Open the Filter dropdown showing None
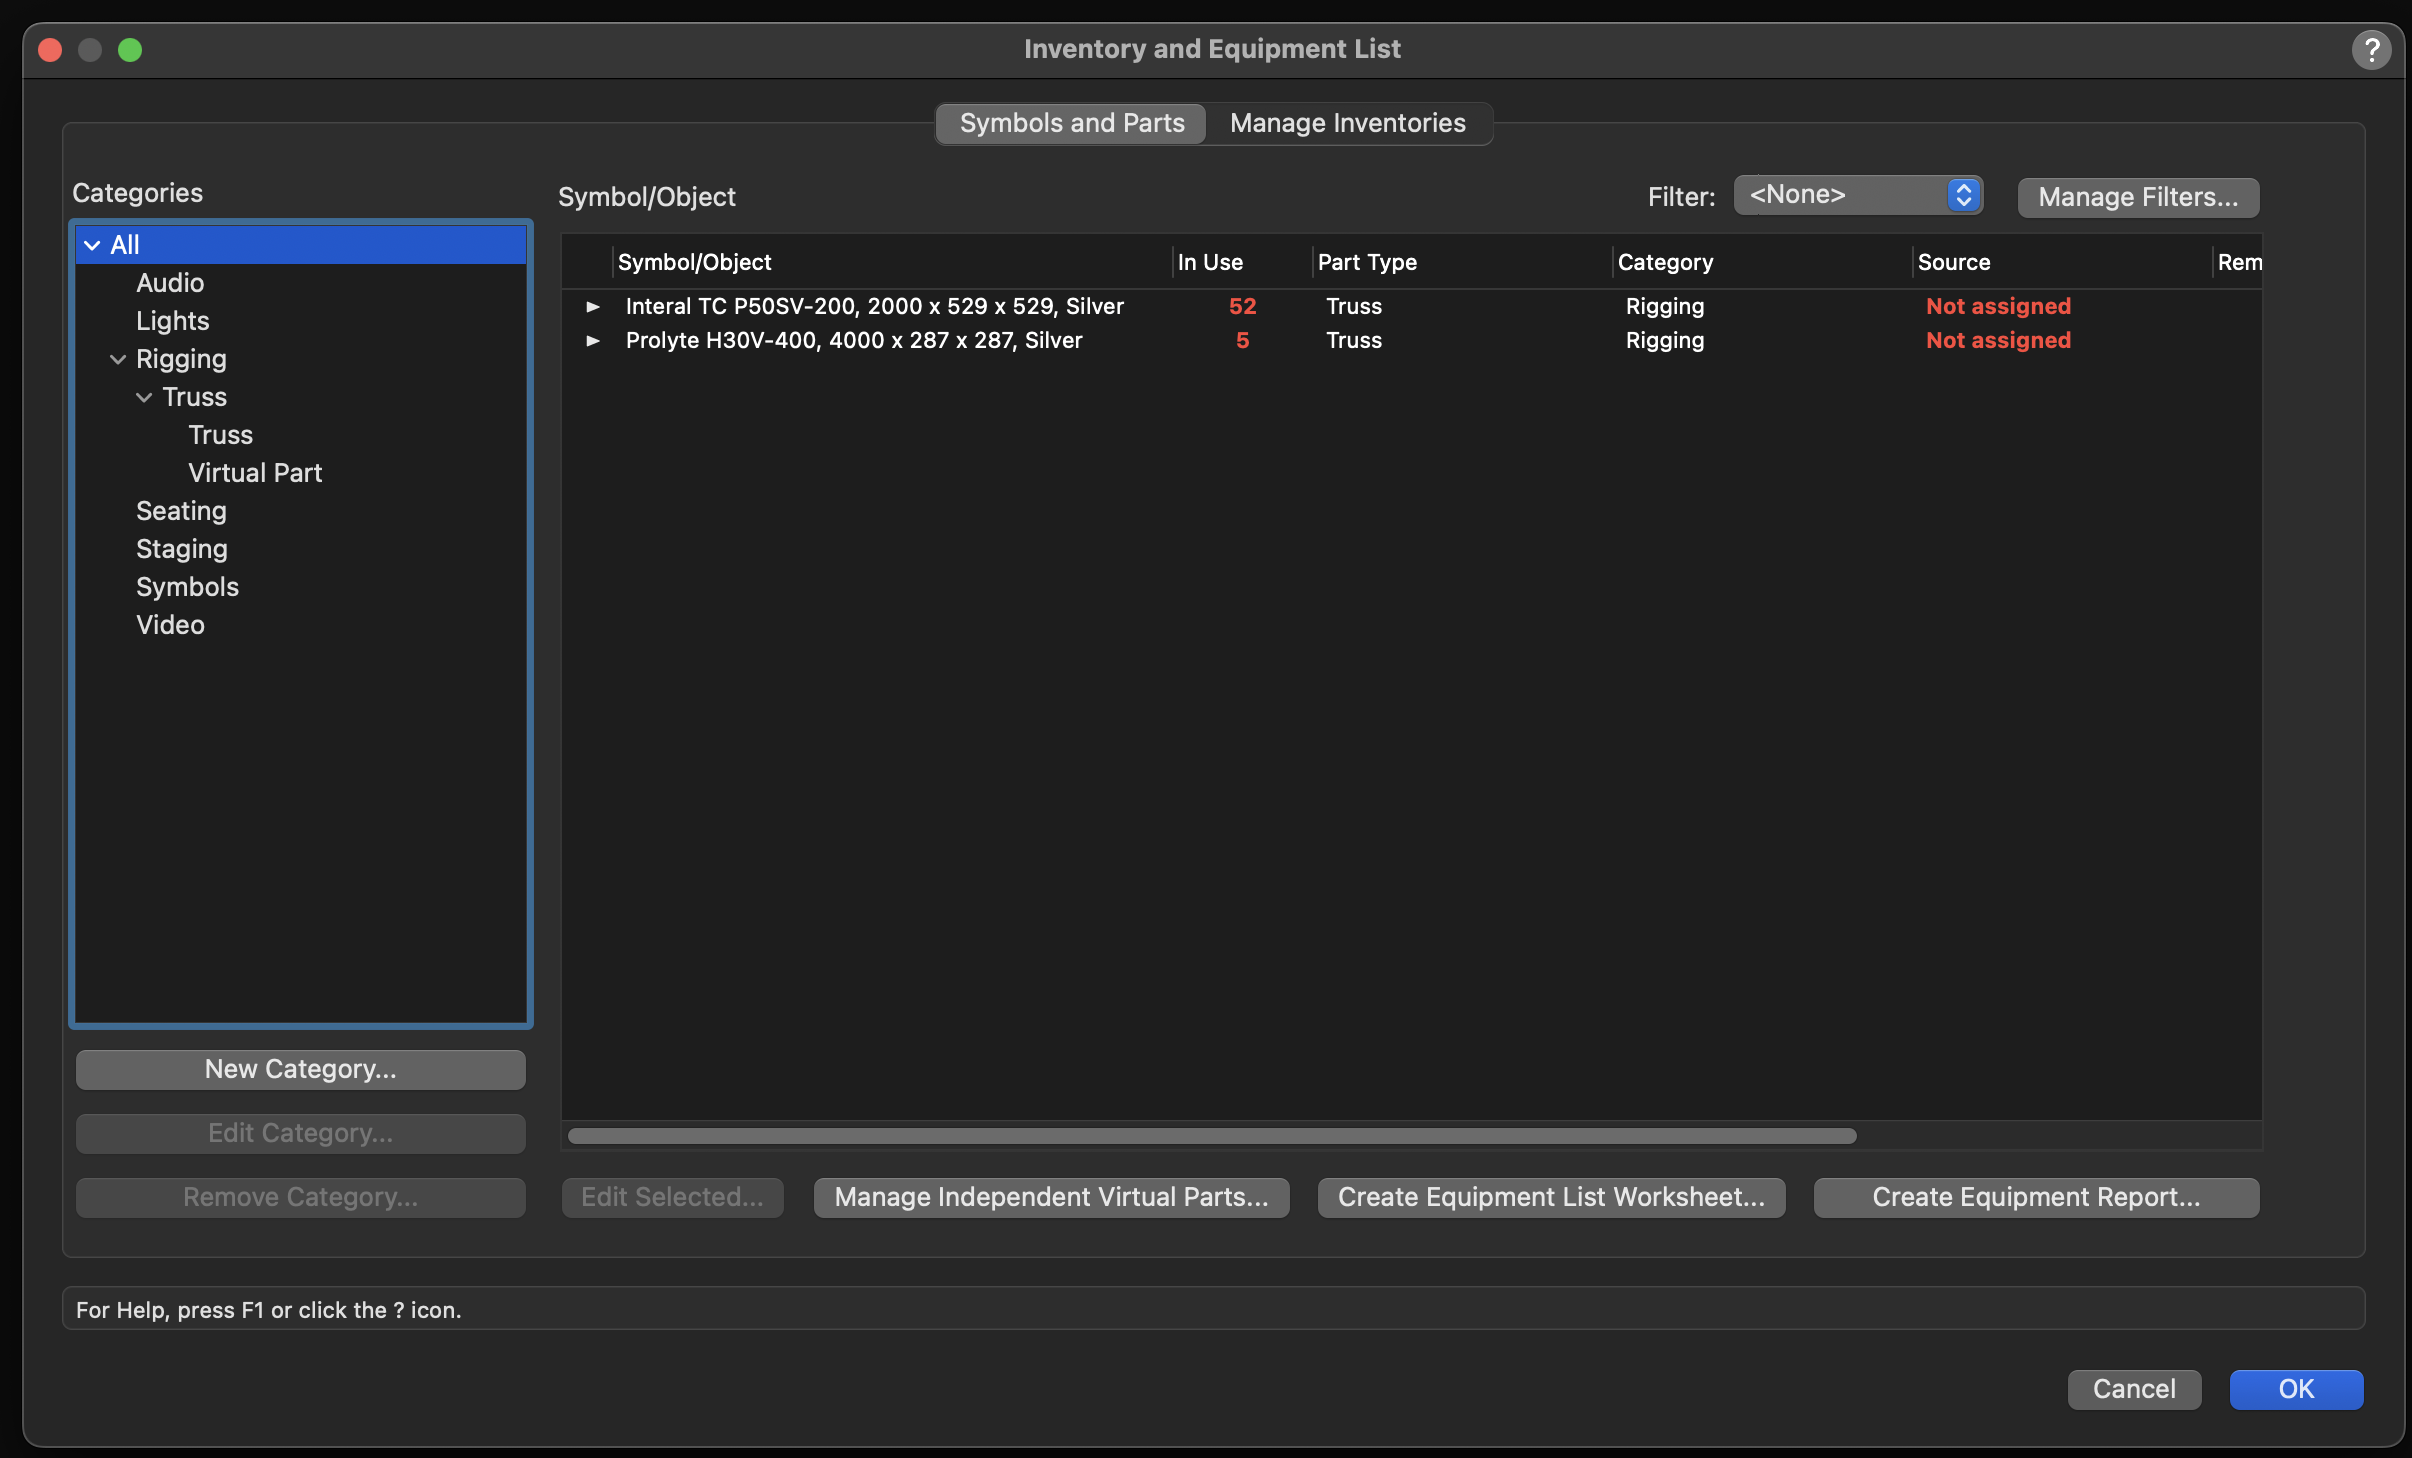2412x1458 pixels. [1857, 195]
